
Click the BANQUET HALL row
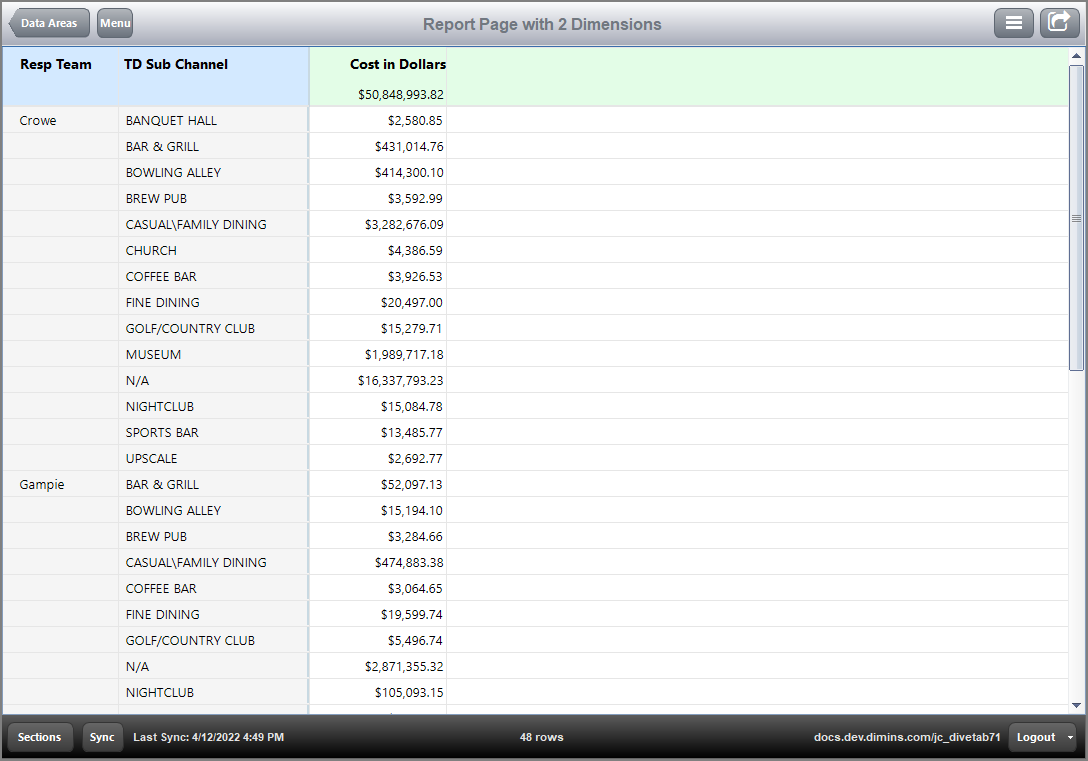(x=535, y=120)
